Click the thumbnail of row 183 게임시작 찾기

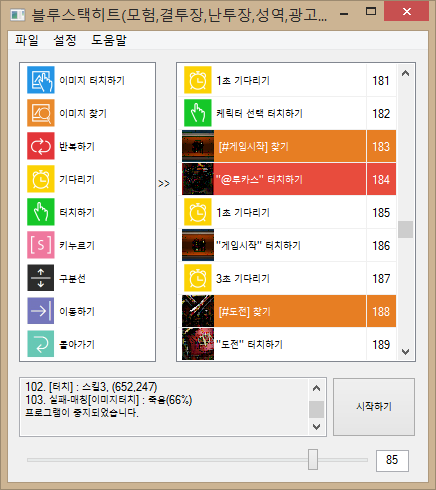[198, 146]
